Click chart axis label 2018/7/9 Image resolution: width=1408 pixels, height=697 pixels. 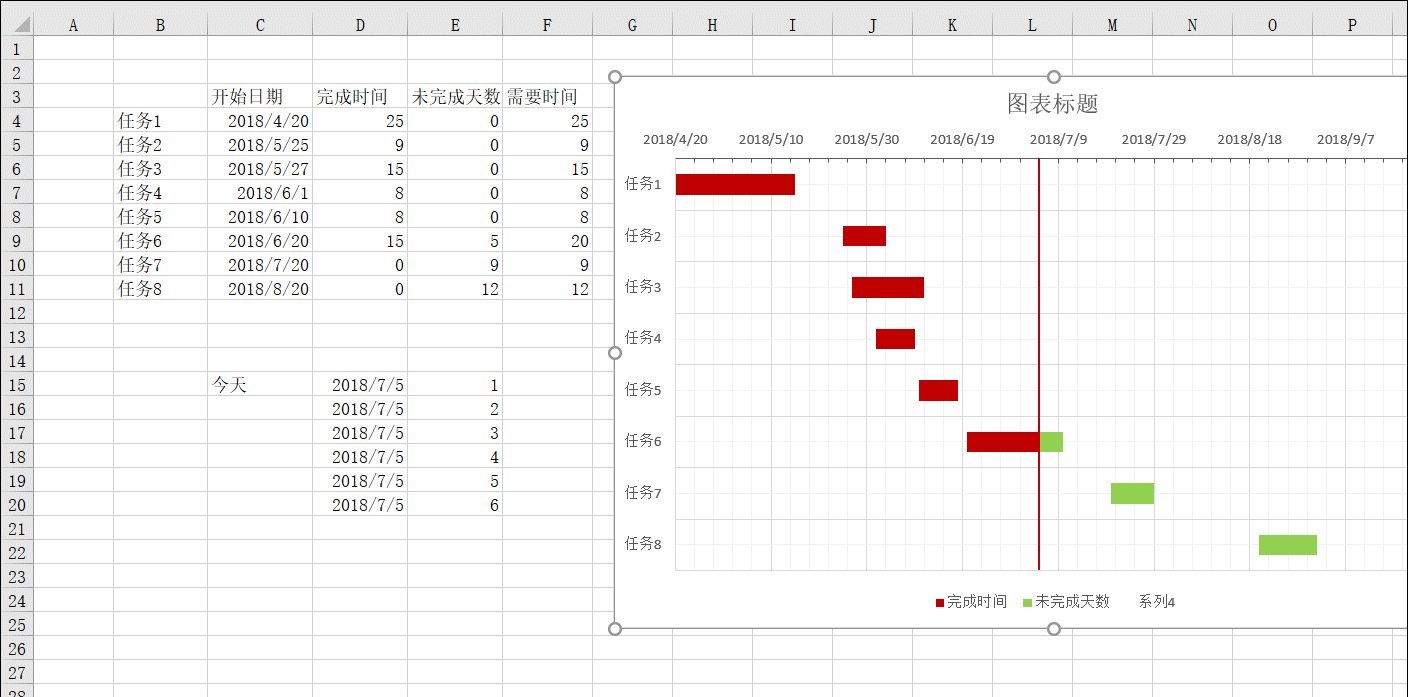click(1058, 139)
